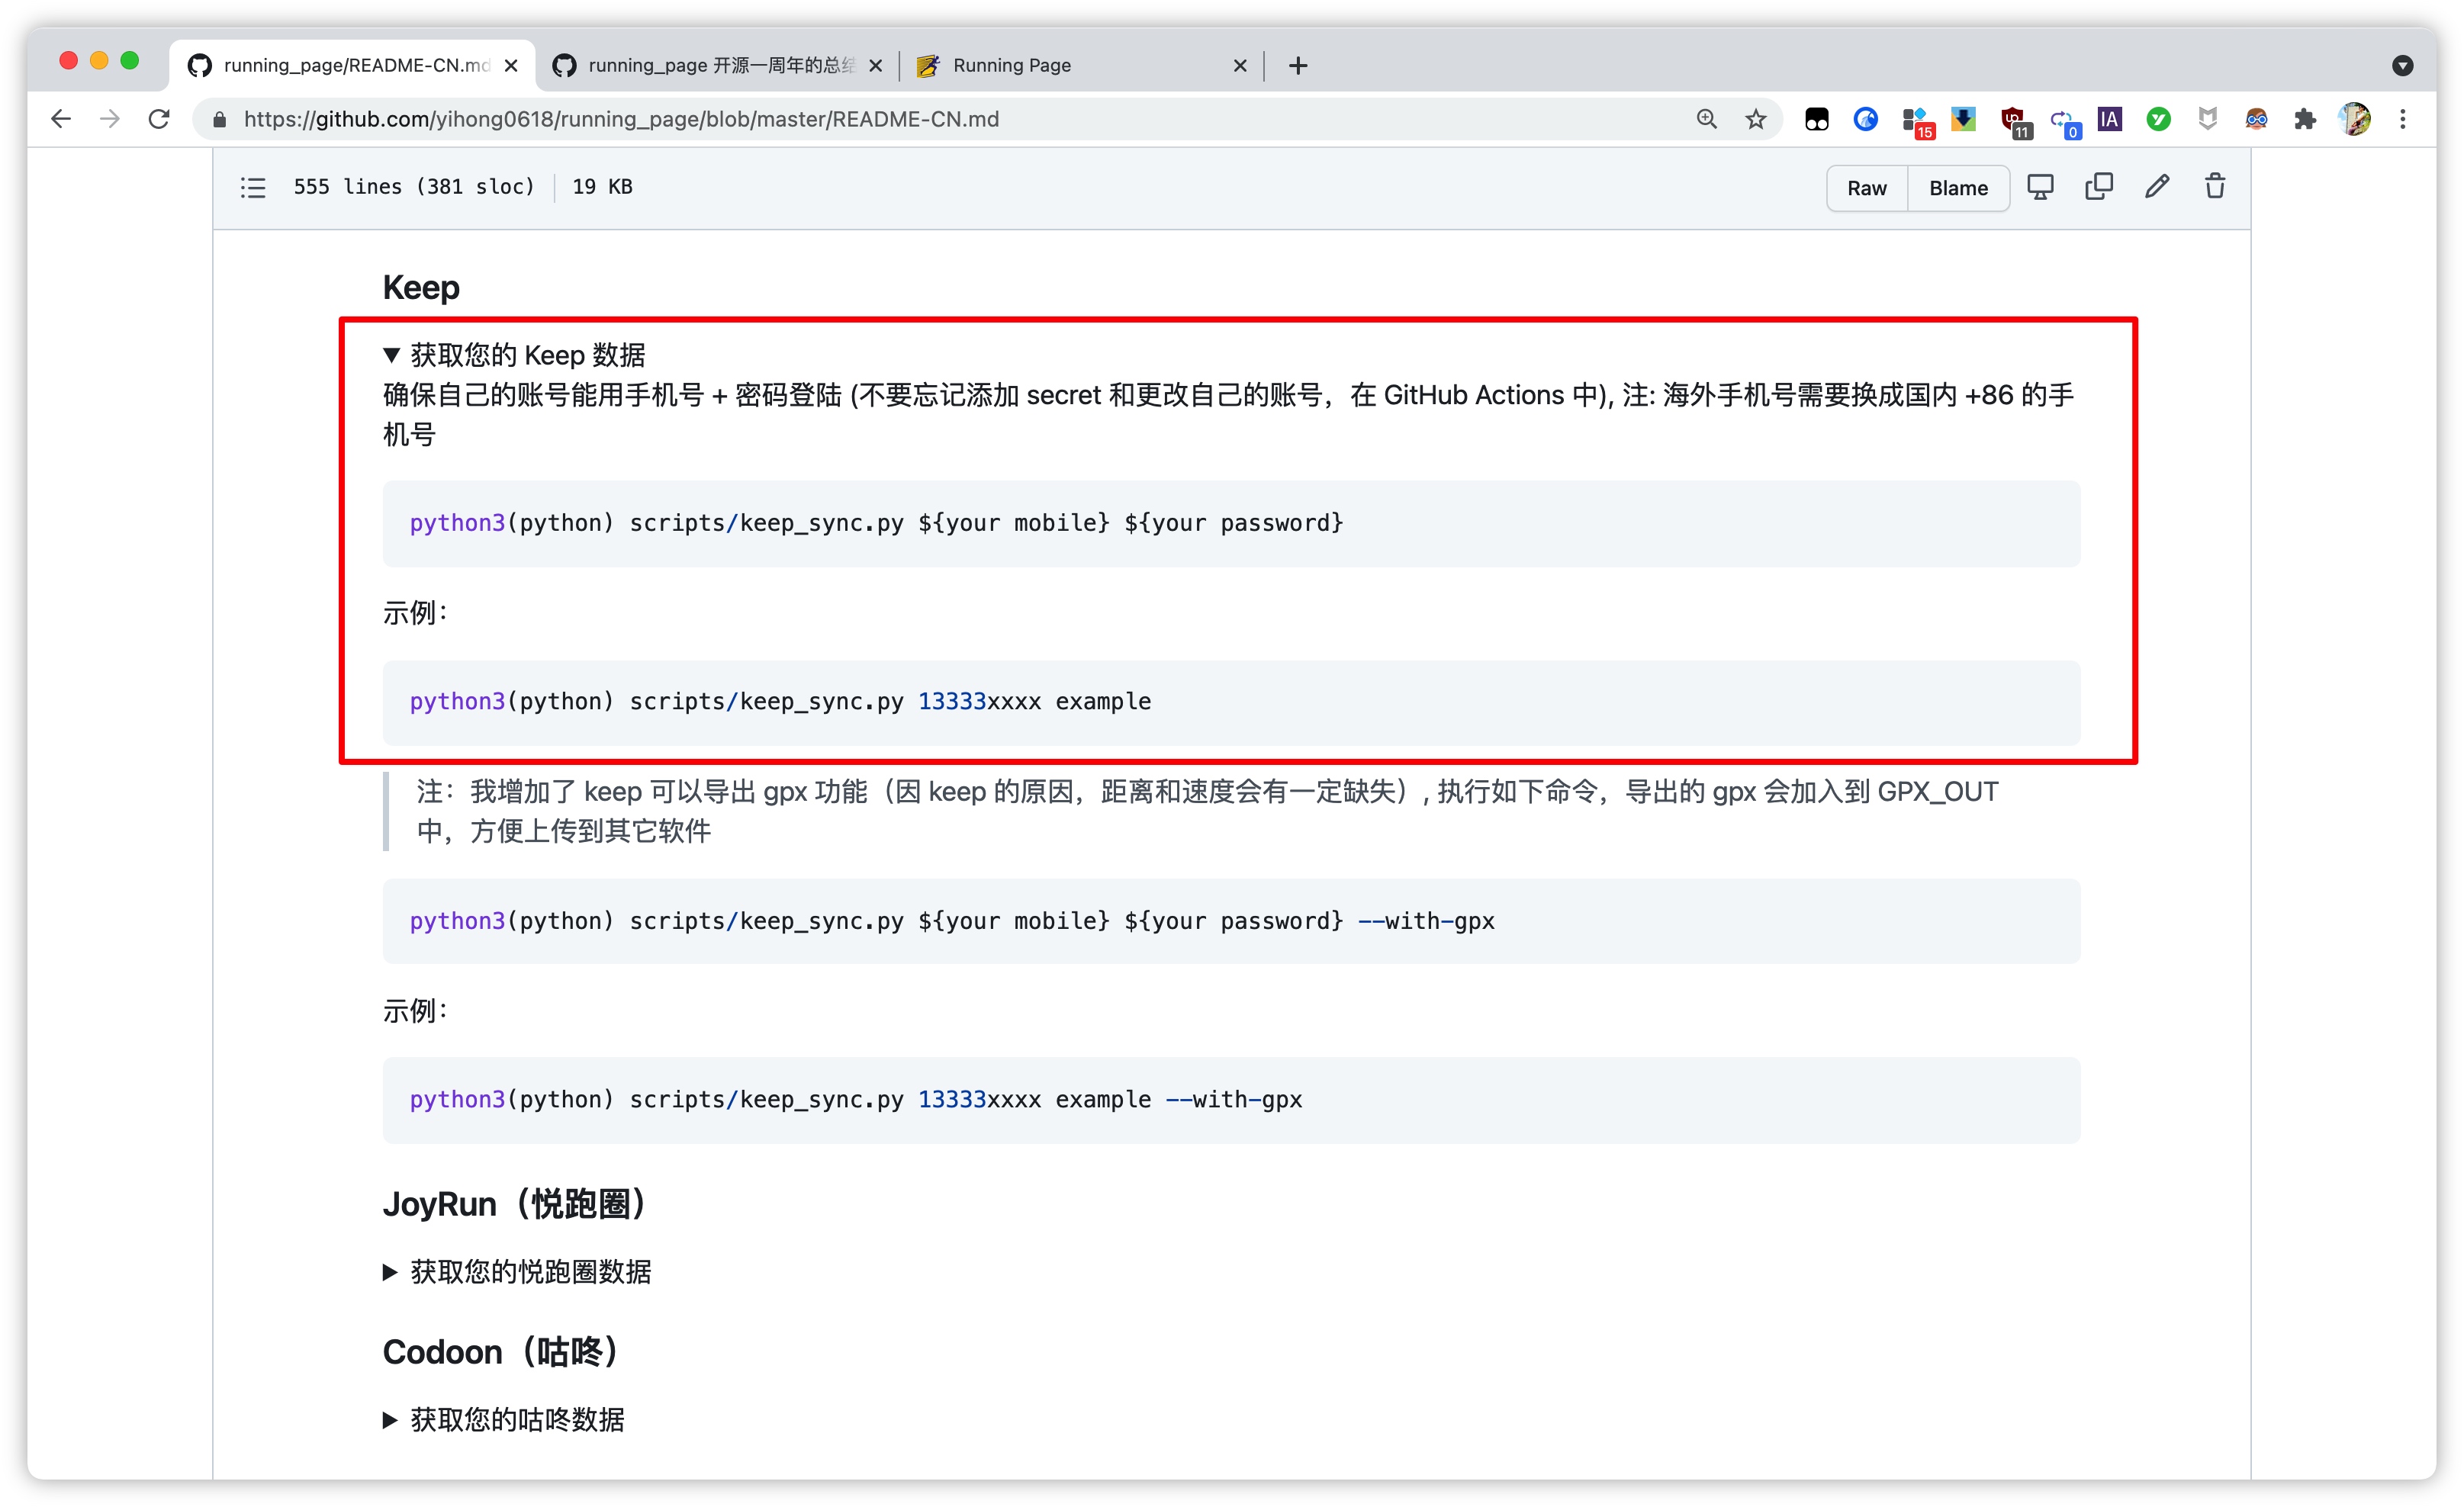Open a new browser tab
The width and height of the screenshot is (2464, 1507).
coord(1298,66)
